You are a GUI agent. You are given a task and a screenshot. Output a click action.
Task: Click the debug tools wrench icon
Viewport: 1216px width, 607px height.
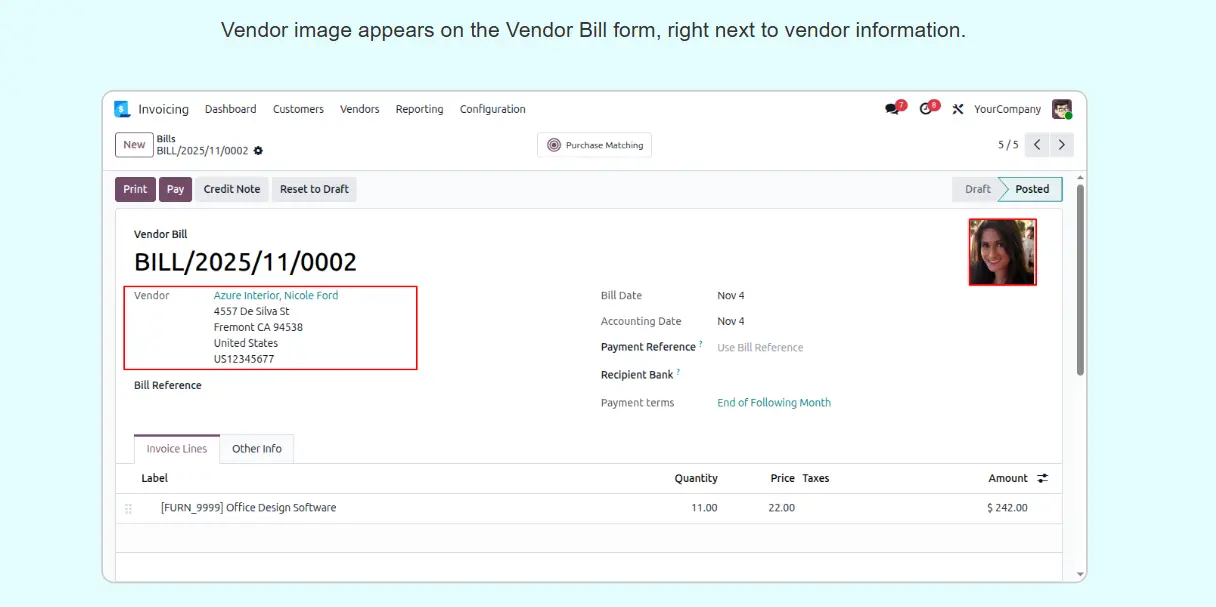tap(957, 109)
